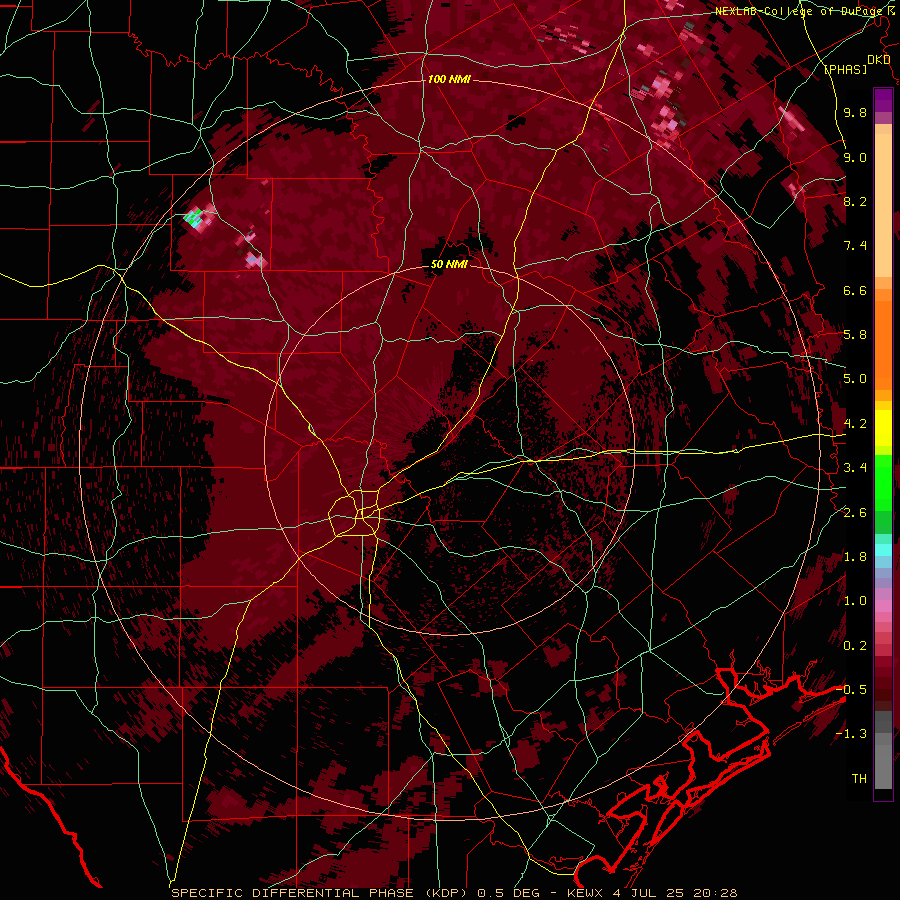The width and height of the screenshot is (900, 900).
Task: Click the 4 JUL 25 date in caption
Action: [650, 893]
